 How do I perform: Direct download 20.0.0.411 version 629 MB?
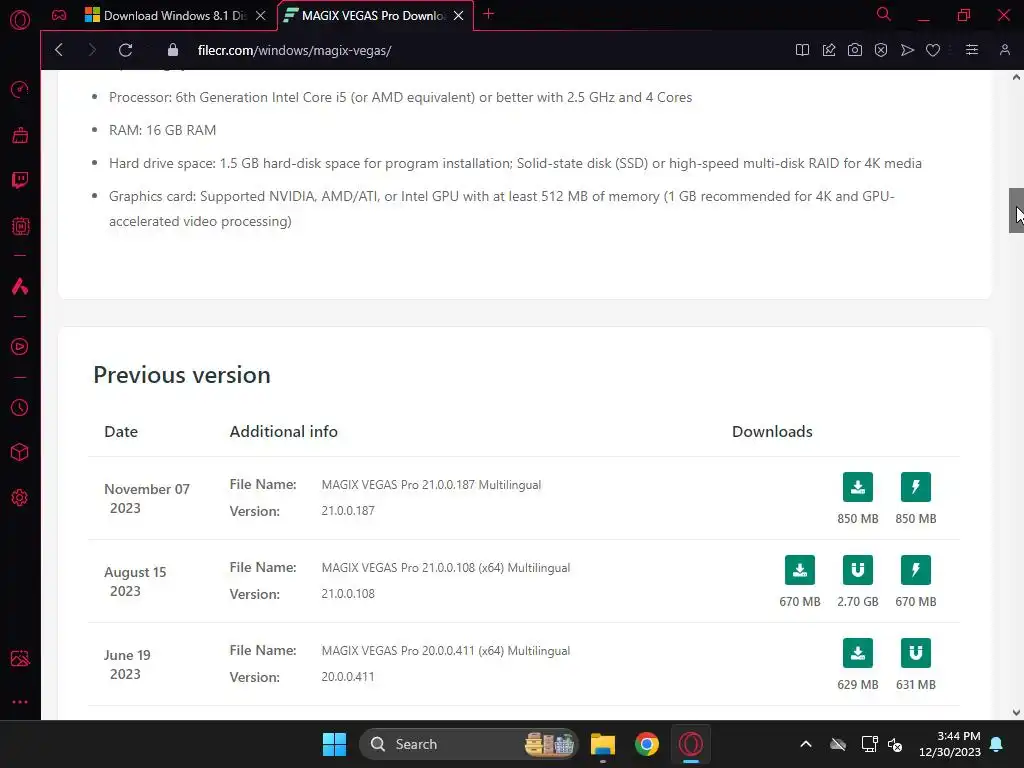857,653
